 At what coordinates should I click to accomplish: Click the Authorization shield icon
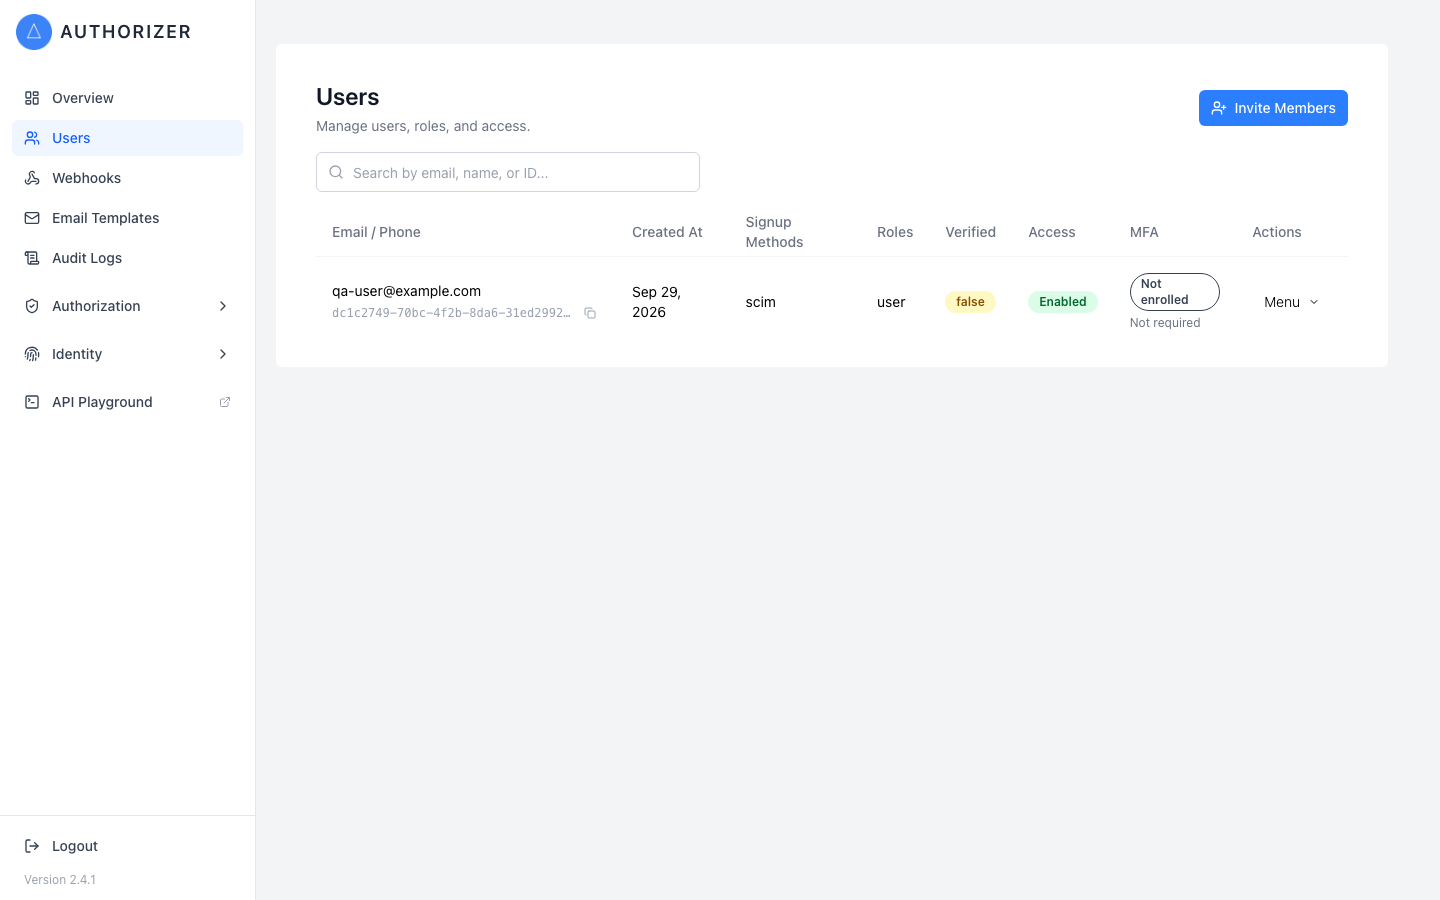(32, 306)
